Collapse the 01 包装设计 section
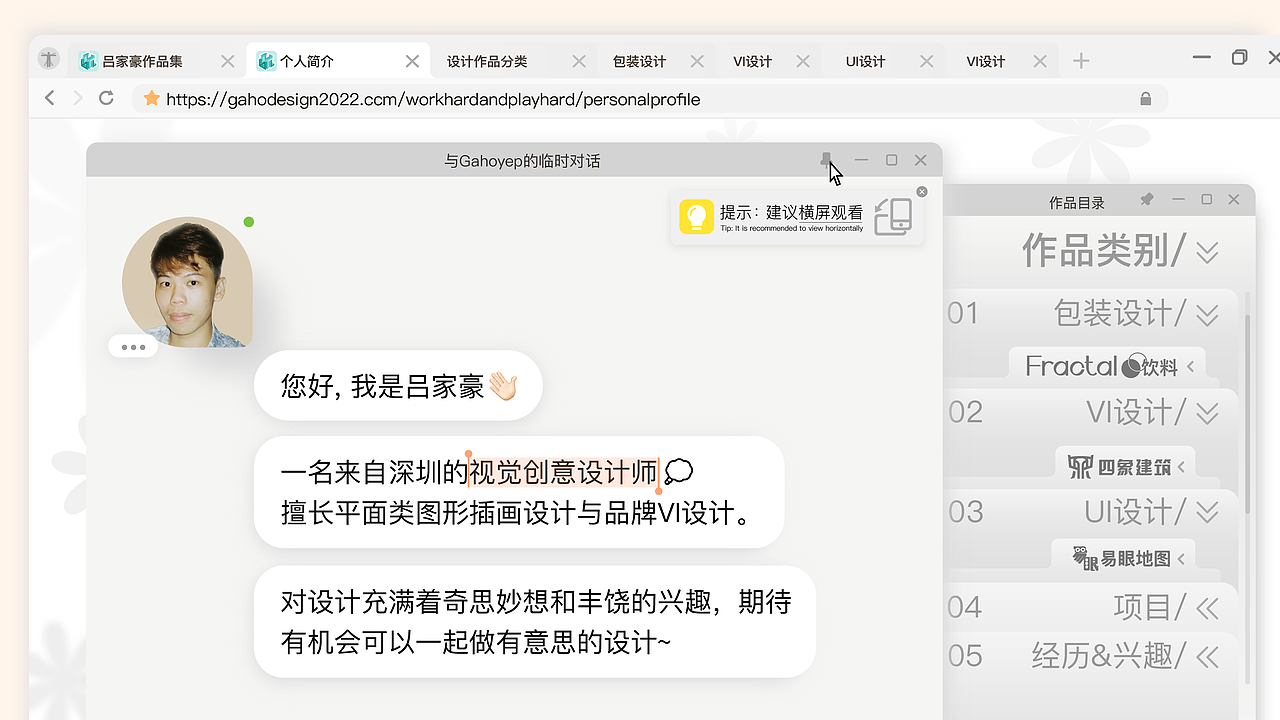Image resolution: width=1280 pixels, height=720 pixels. (1207, 315)
